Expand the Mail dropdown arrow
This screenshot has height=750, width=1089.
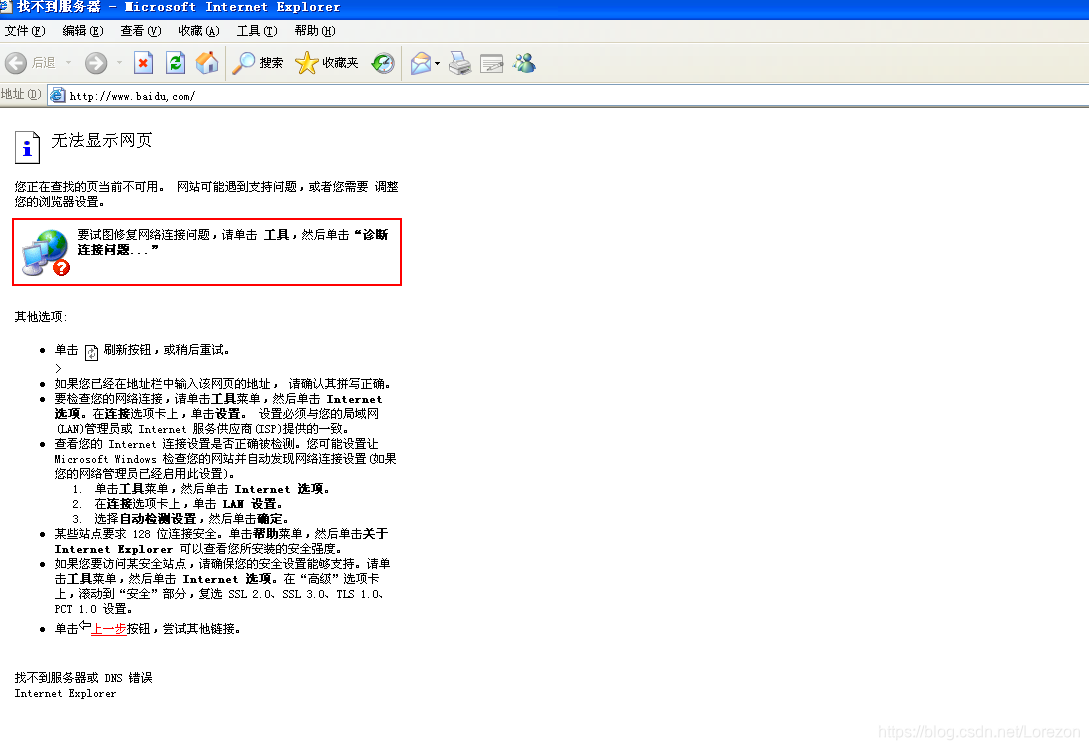point(438,63)
